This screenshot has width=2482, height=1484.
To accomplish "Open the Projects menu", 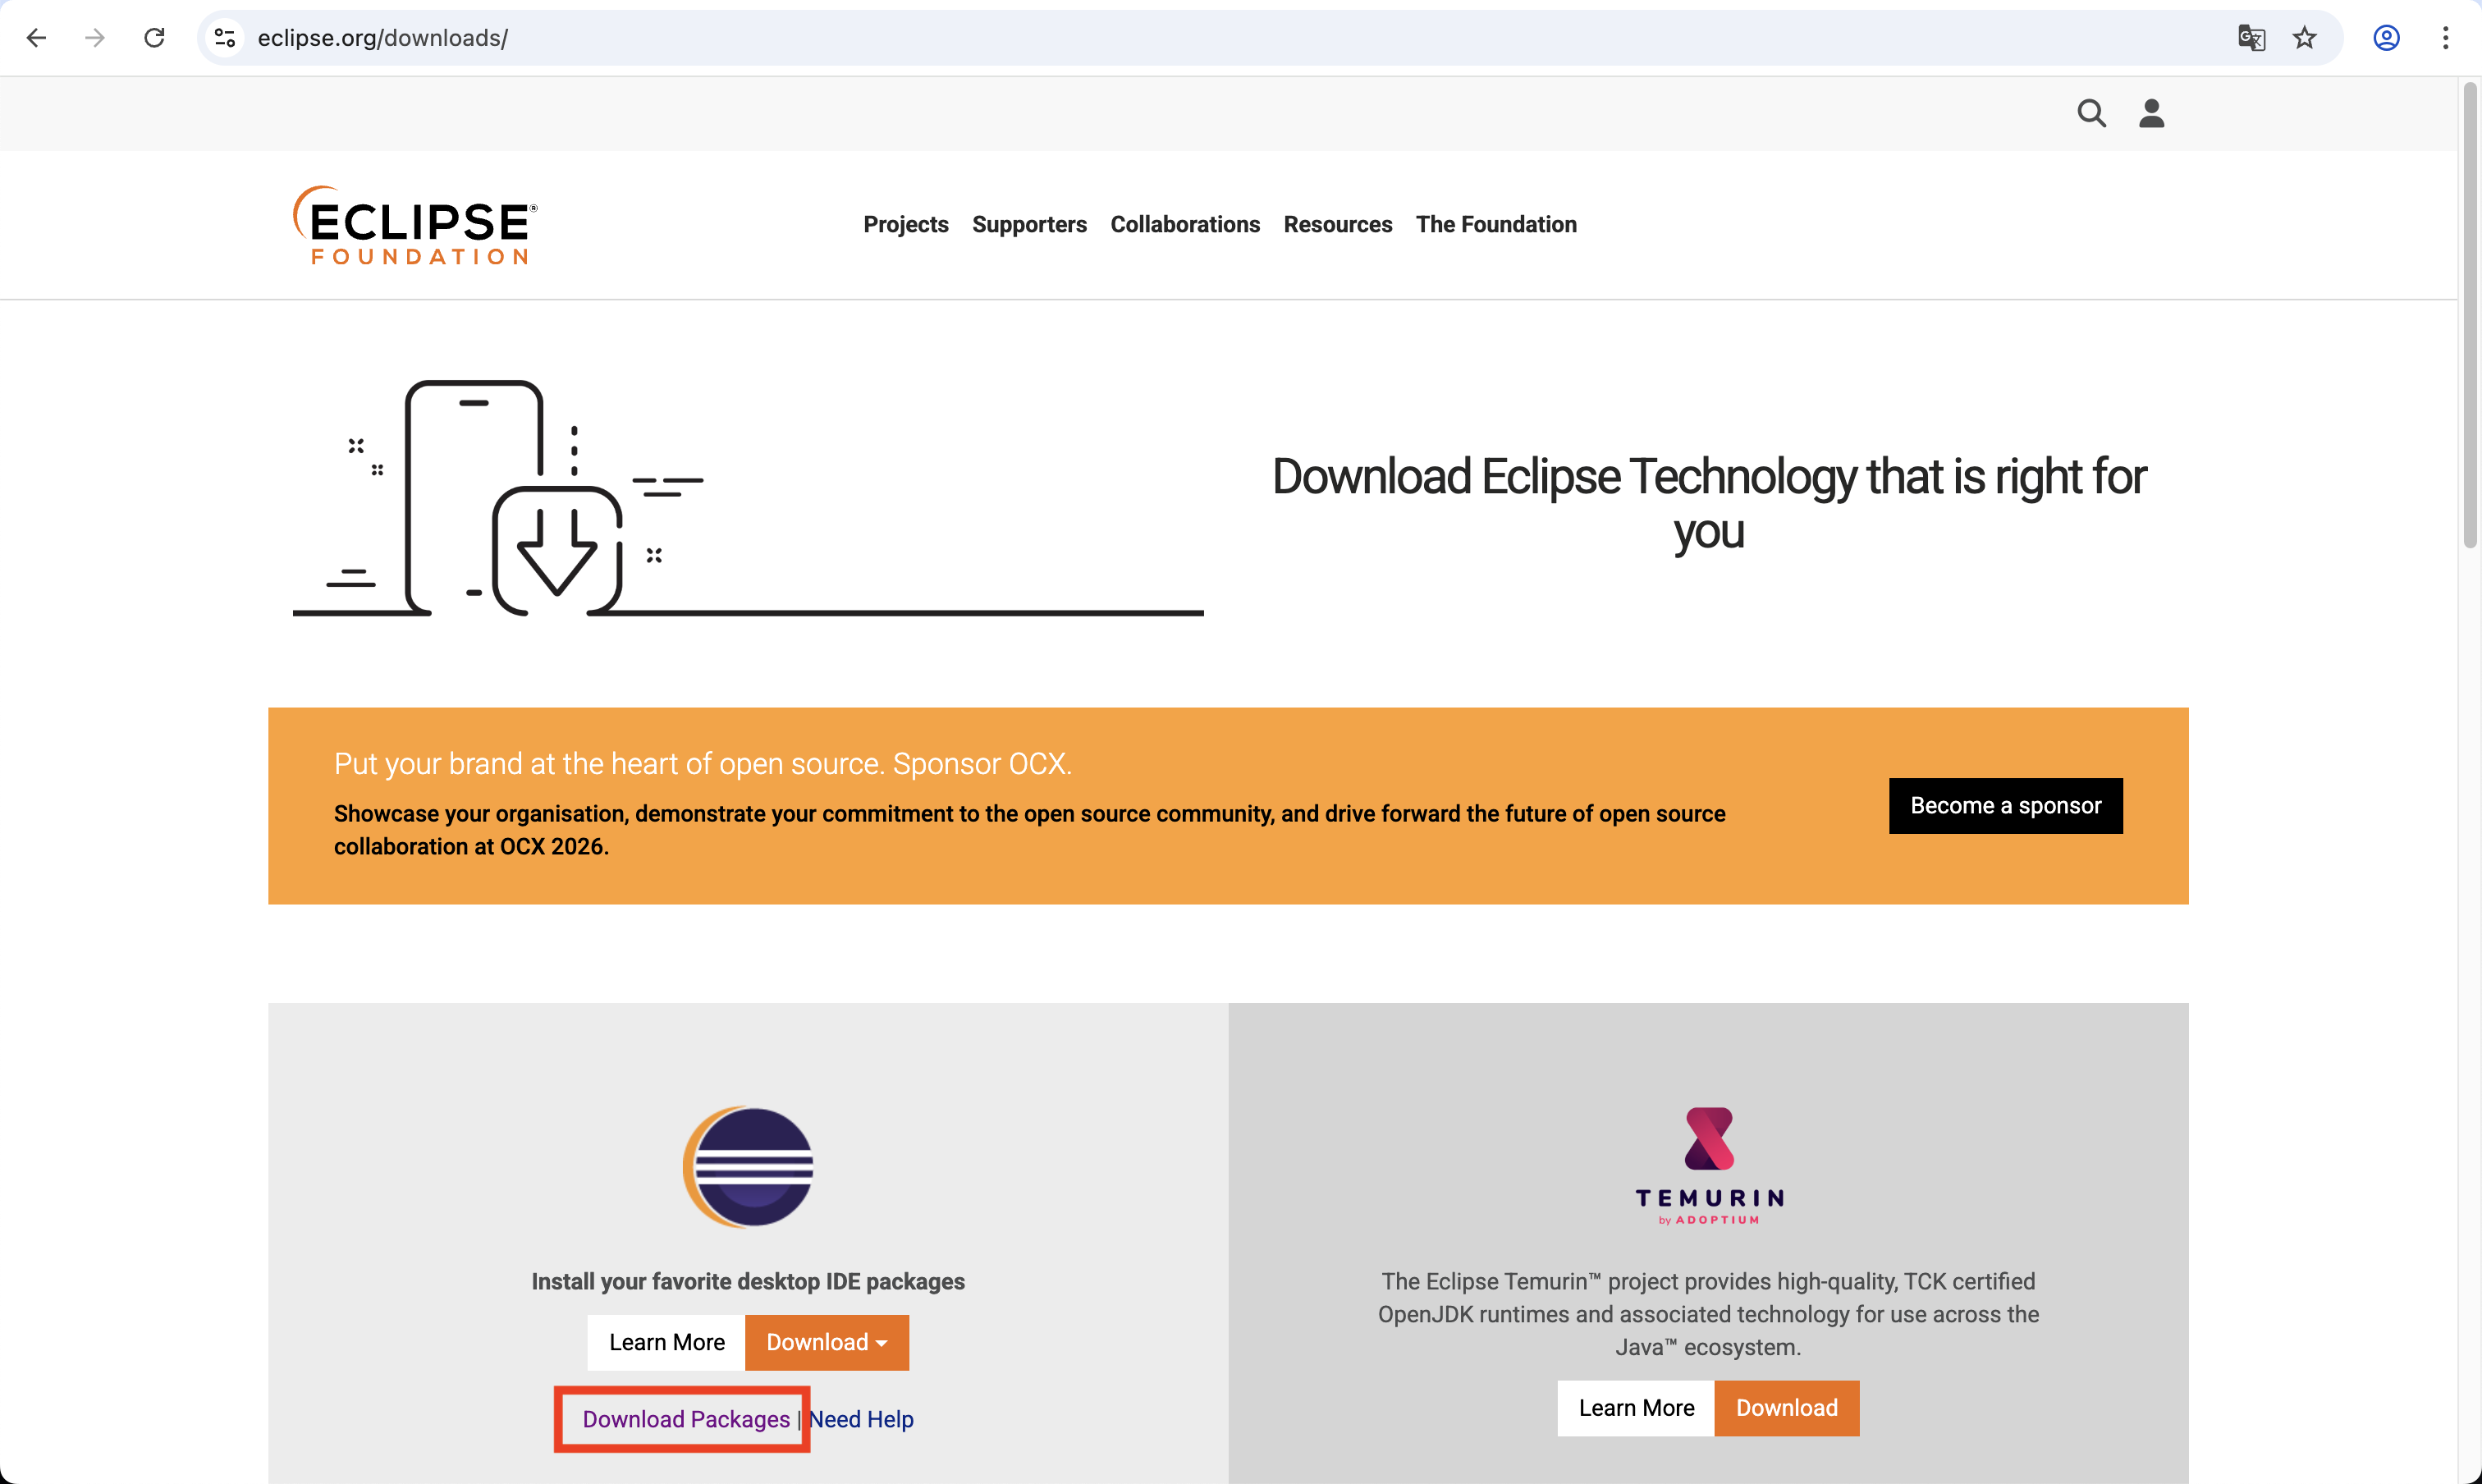I will tap(905, 224).
